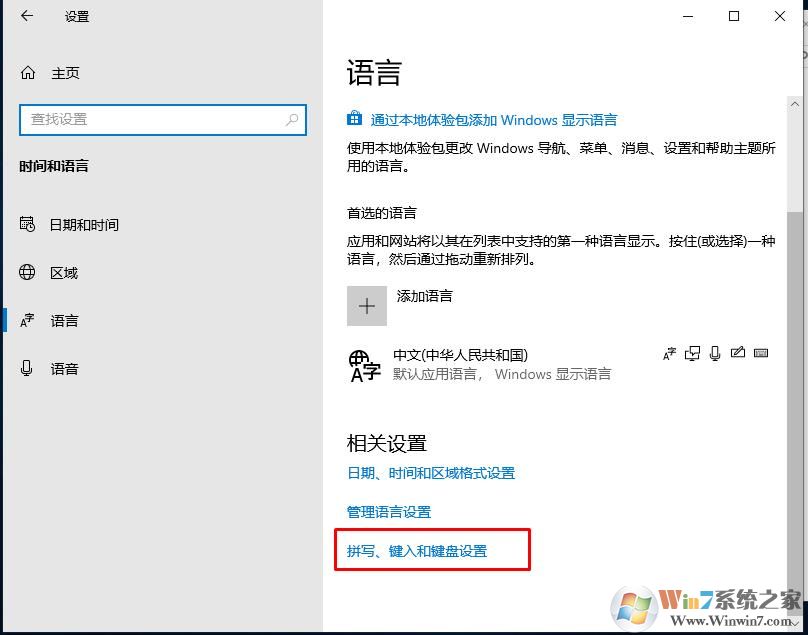Image resolution: width=808 pixels, height=635 pixels.
Task: Click the 添加语言 label
Action: click(x=425, y=296)
